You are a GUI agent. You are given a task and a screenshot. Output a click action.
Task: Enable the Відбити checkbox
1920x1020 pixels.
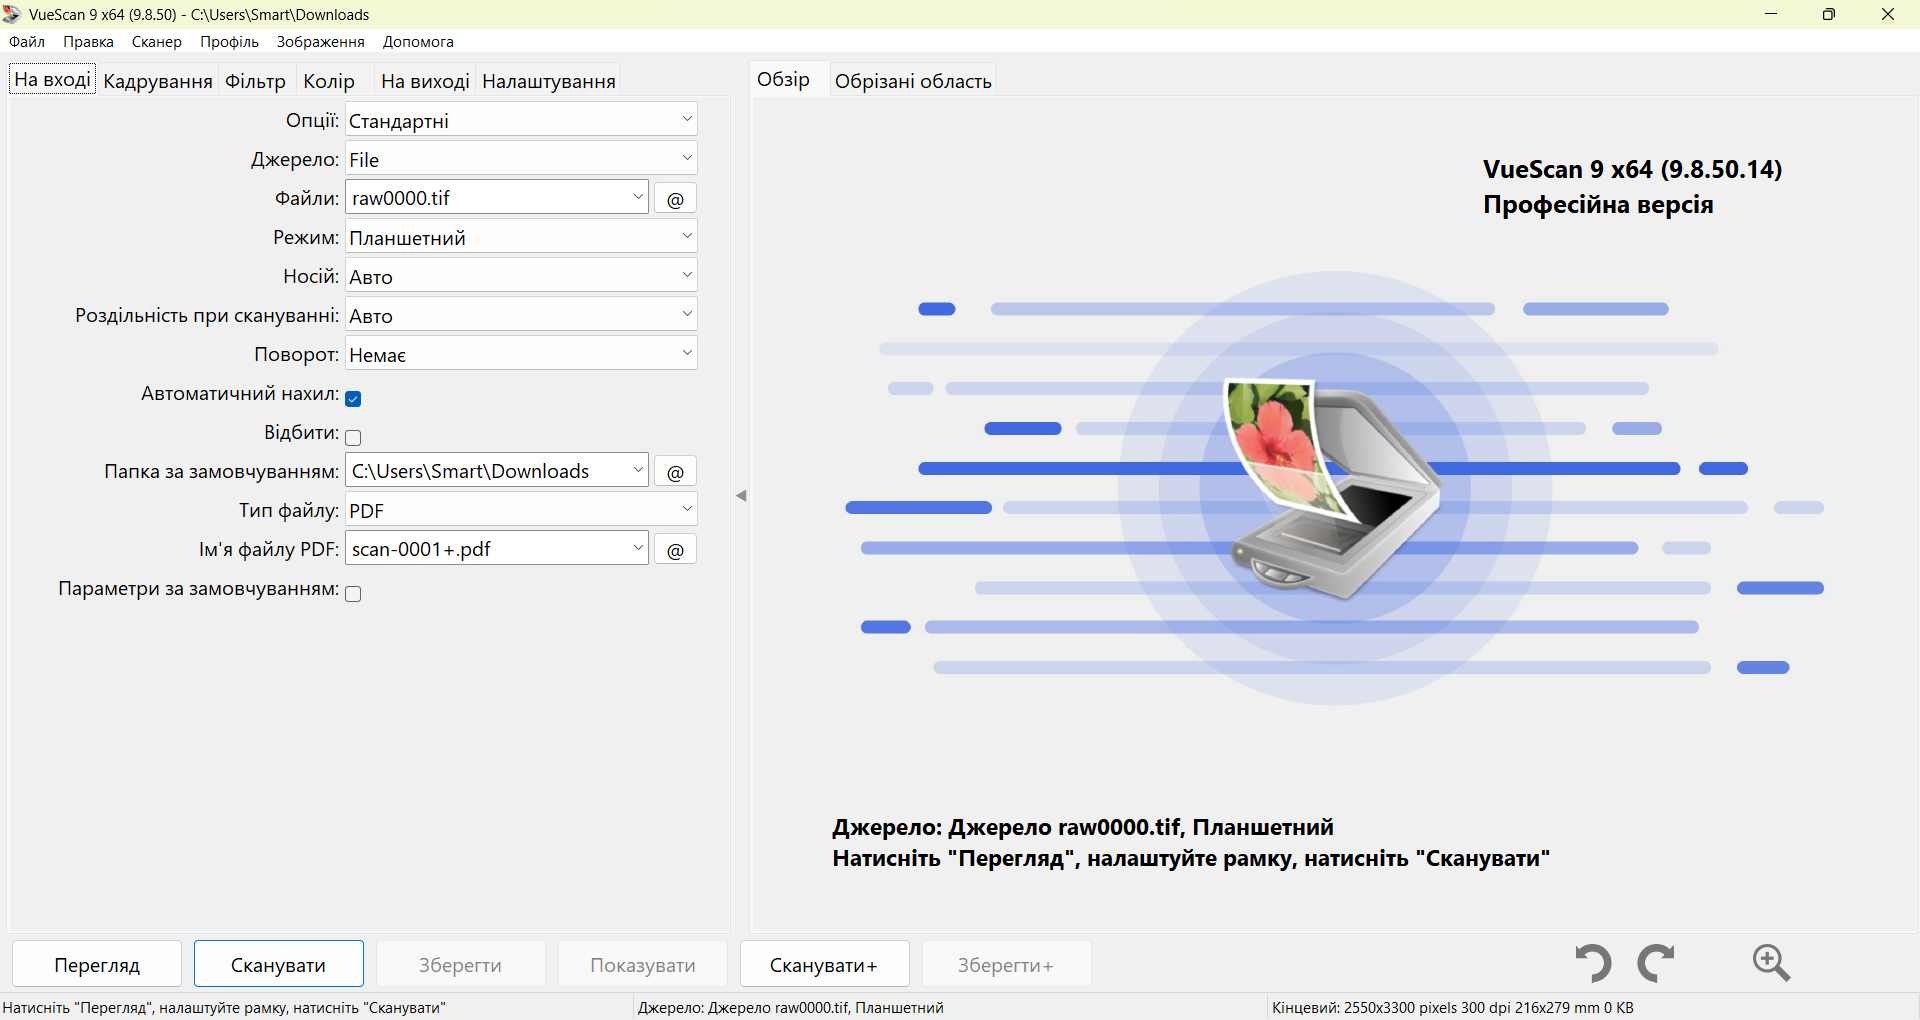pyautogui.click(x=353, y=438)
